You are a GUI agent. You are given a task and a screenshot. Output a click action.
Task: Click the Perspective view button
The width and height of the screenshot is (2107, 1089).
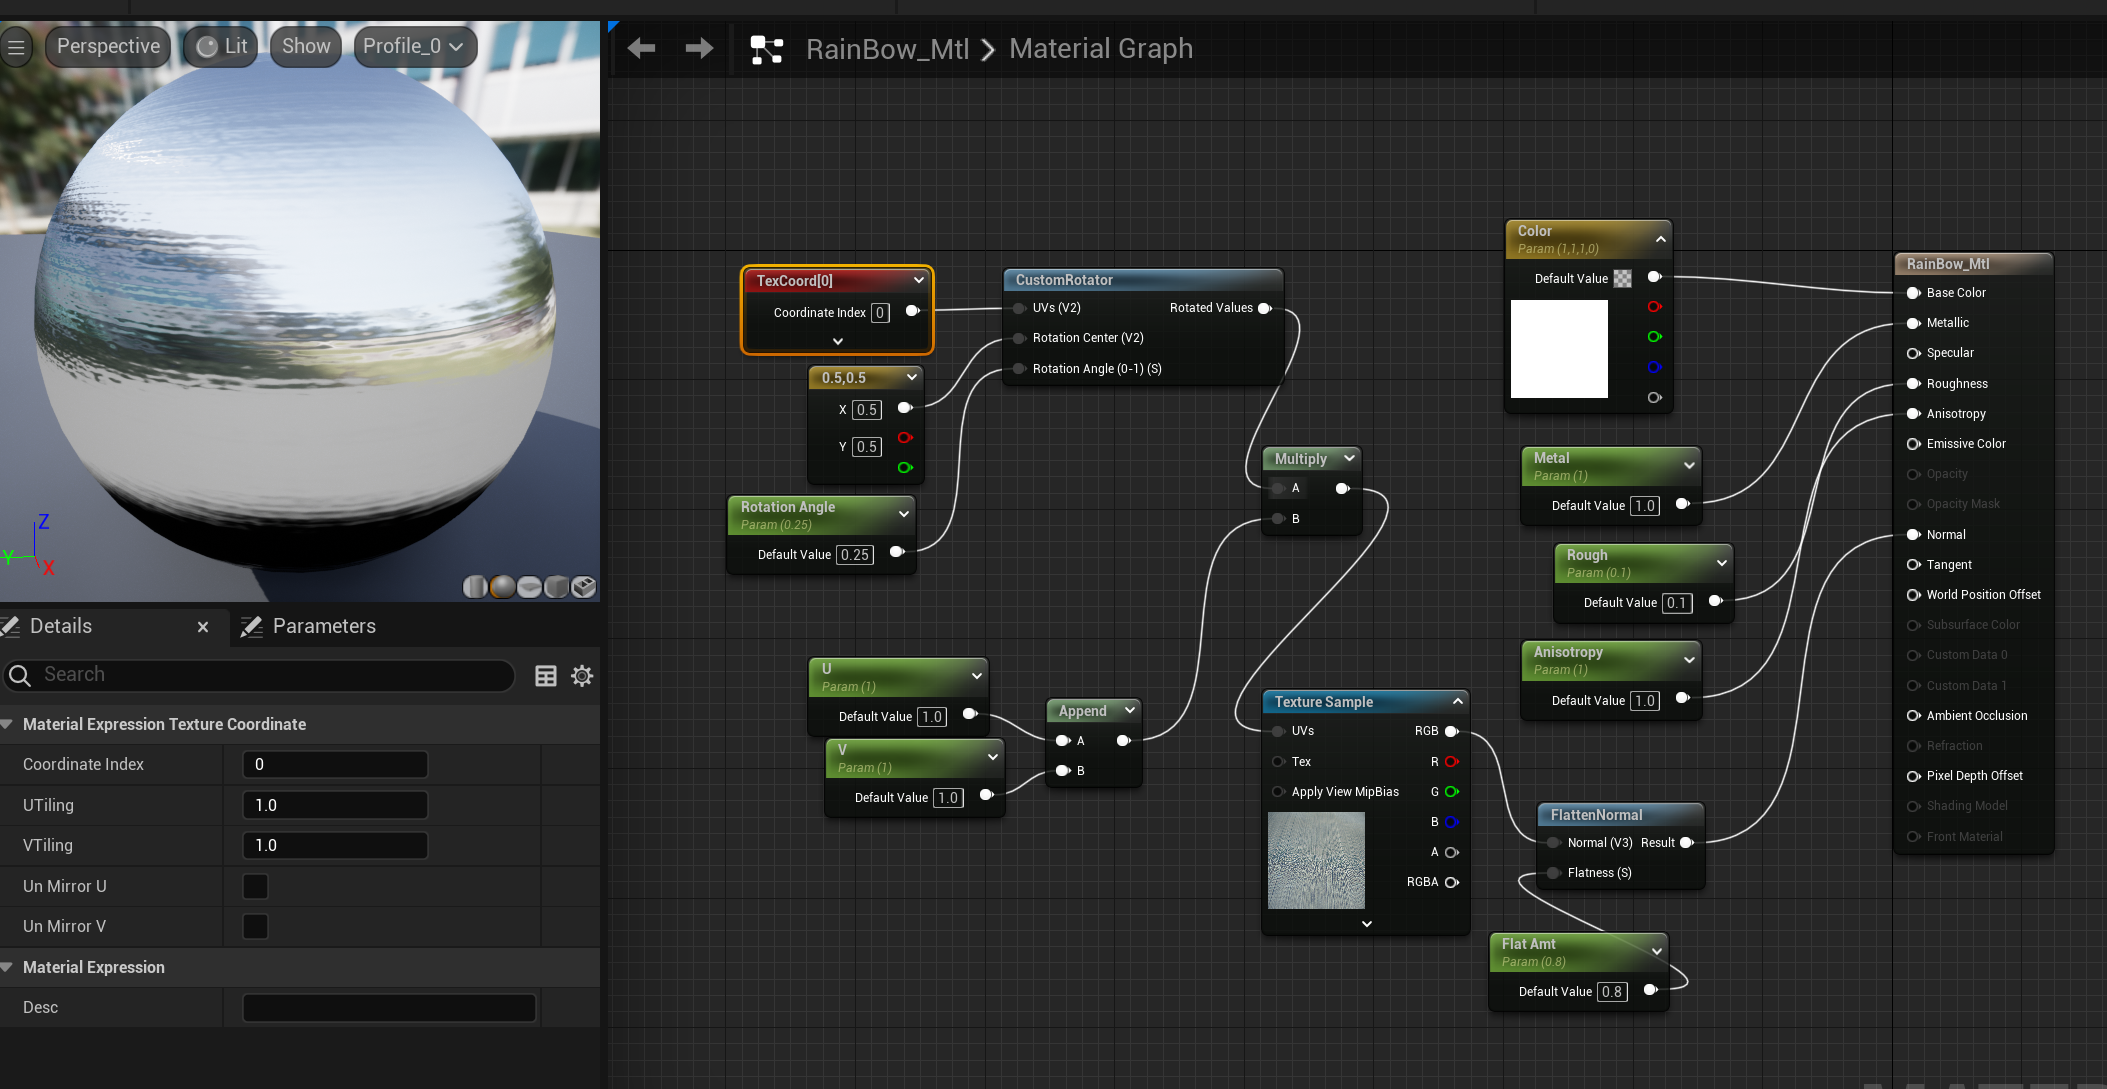pyautogui.click(x=108, y=46)
